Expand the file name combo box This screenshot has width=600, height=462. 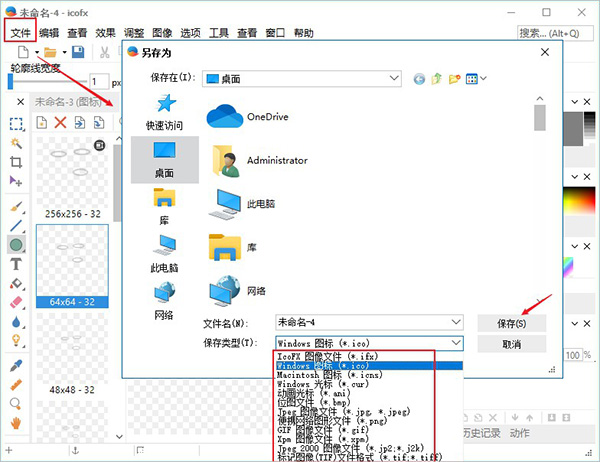pos(456,323)
